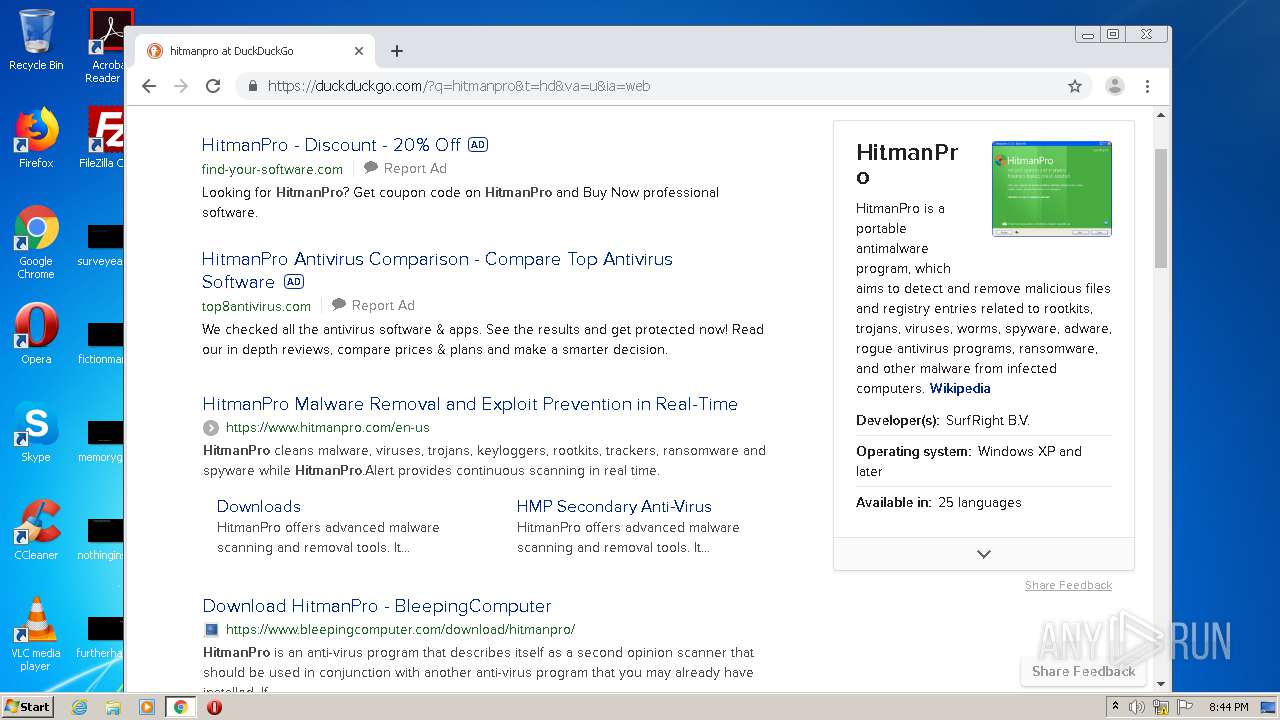Select the Firefox desktop icon
The width and height of the screenshot is (1280, 720).
click(x=36, y=138)
